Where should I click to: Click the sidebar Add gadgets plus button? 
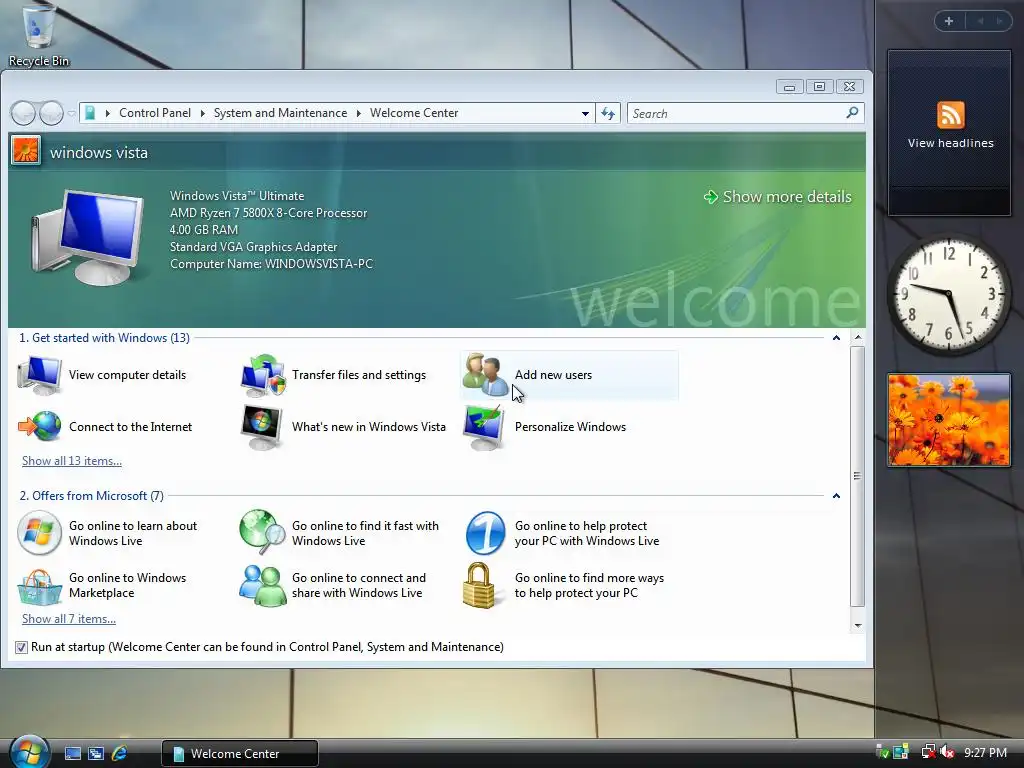[x=948, y=21]
